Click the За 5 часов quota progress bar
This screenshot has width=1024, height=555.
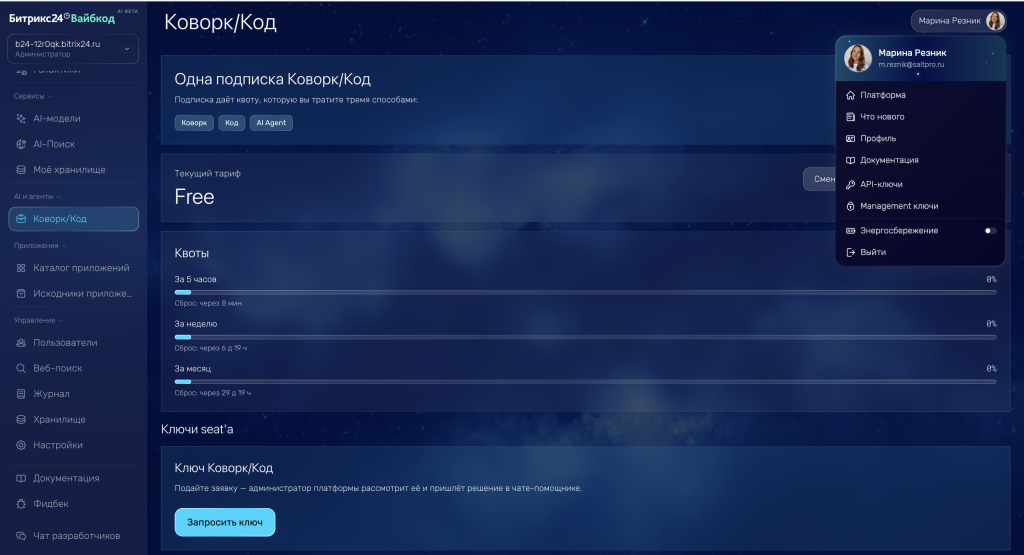[x=585, y=293]
